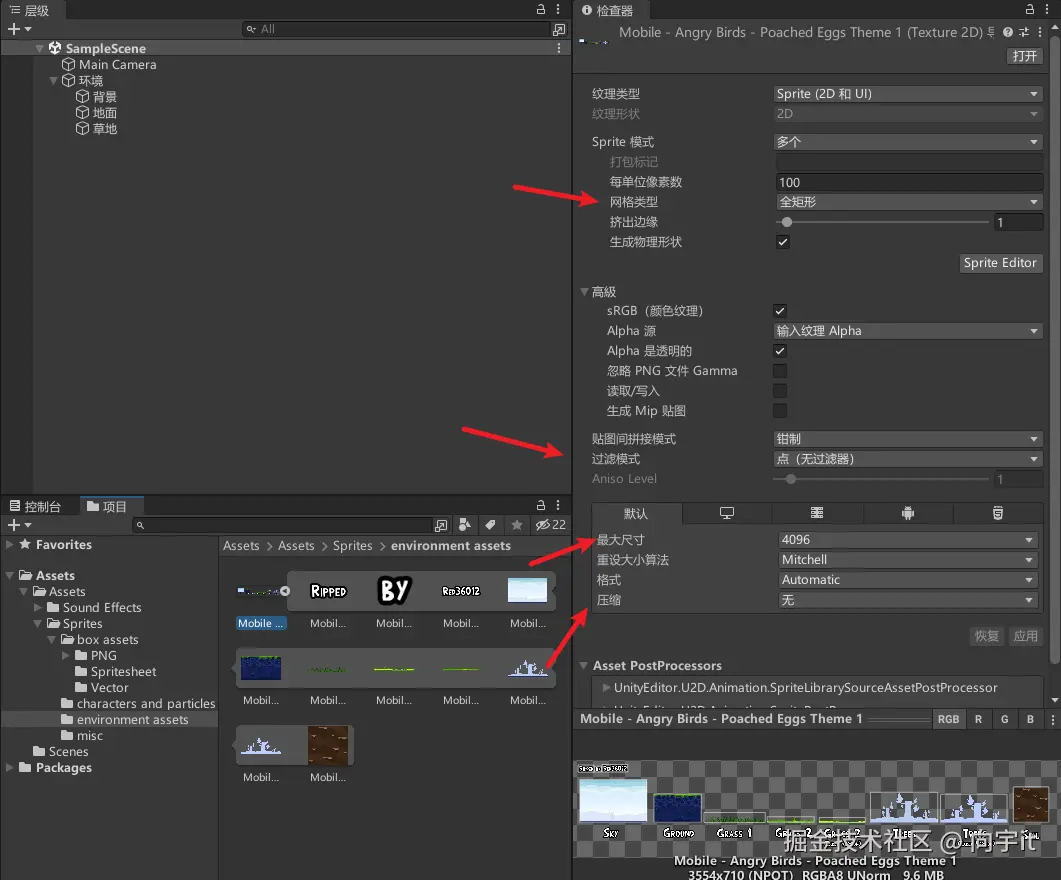Image resolution: width=1061 pixels, height=880 pixels.
Task: Open the 贴图间拼接模式 dropdown
Action: coord(907,439)
